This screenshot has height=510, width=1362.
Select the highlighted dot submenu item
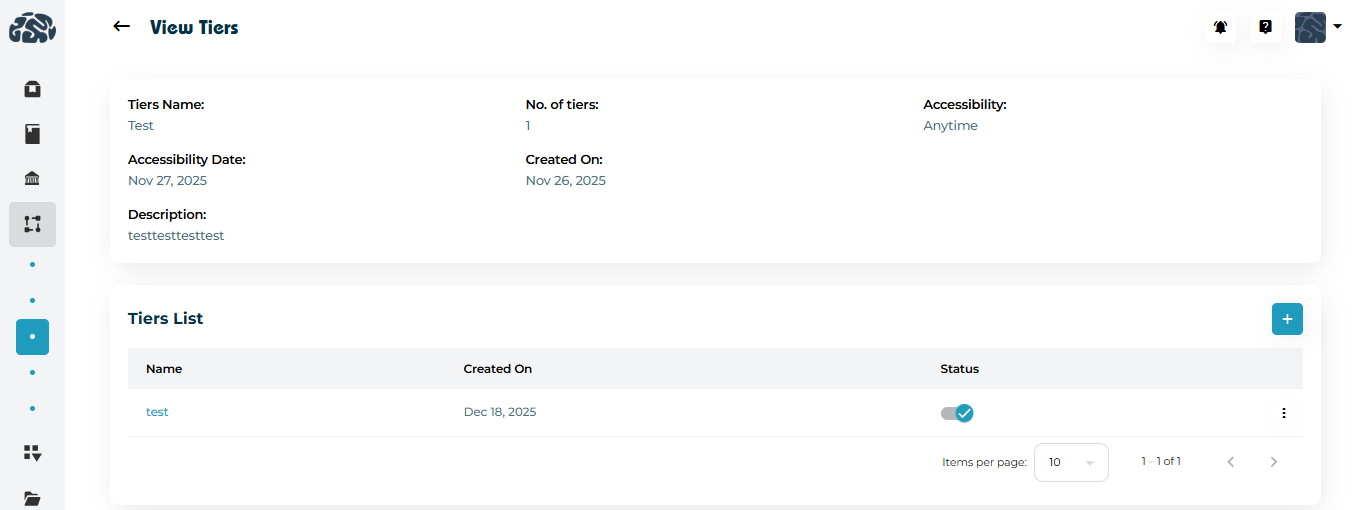click(32, 337)
